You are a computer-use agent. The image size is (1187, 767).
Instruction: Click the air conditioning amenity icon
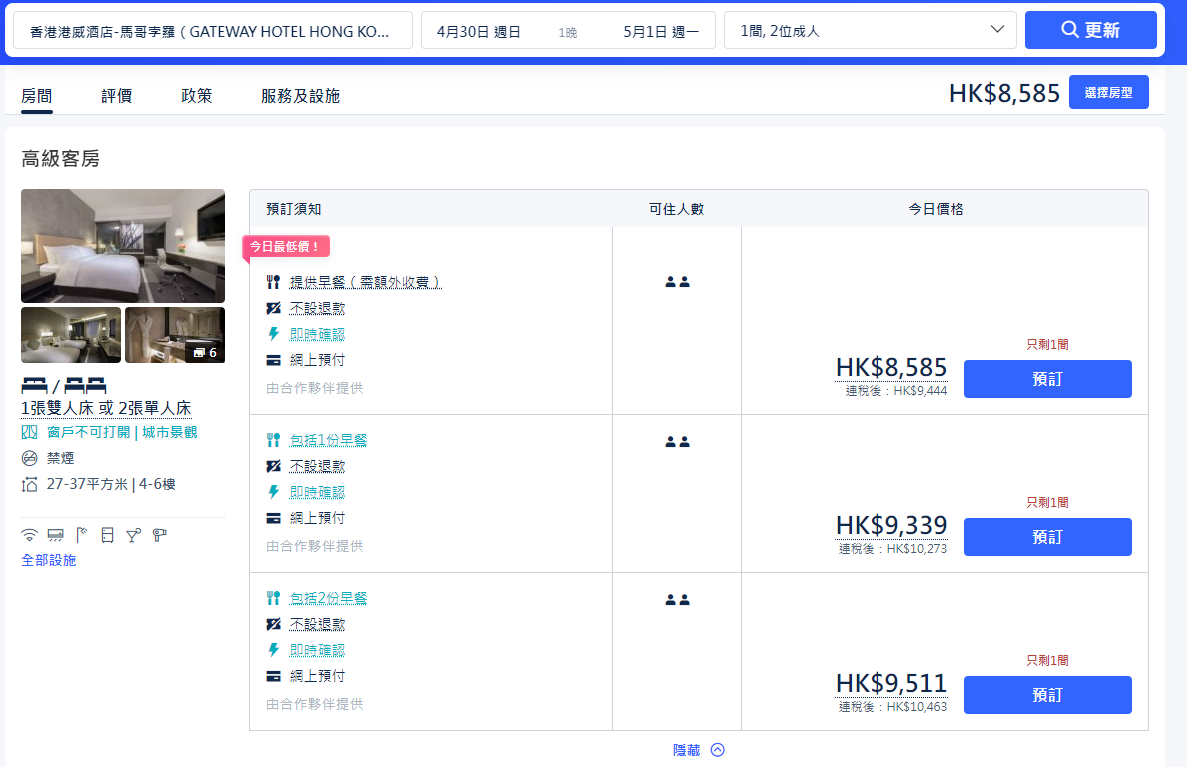[55, 535]
